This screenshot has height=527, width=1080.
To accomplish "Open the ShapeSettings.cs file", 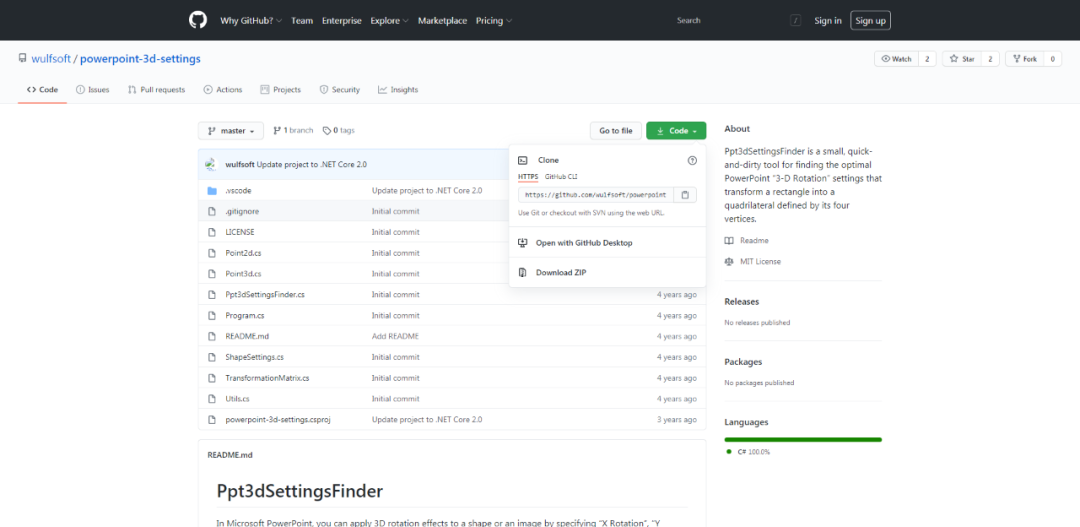I will click(255, 358).
